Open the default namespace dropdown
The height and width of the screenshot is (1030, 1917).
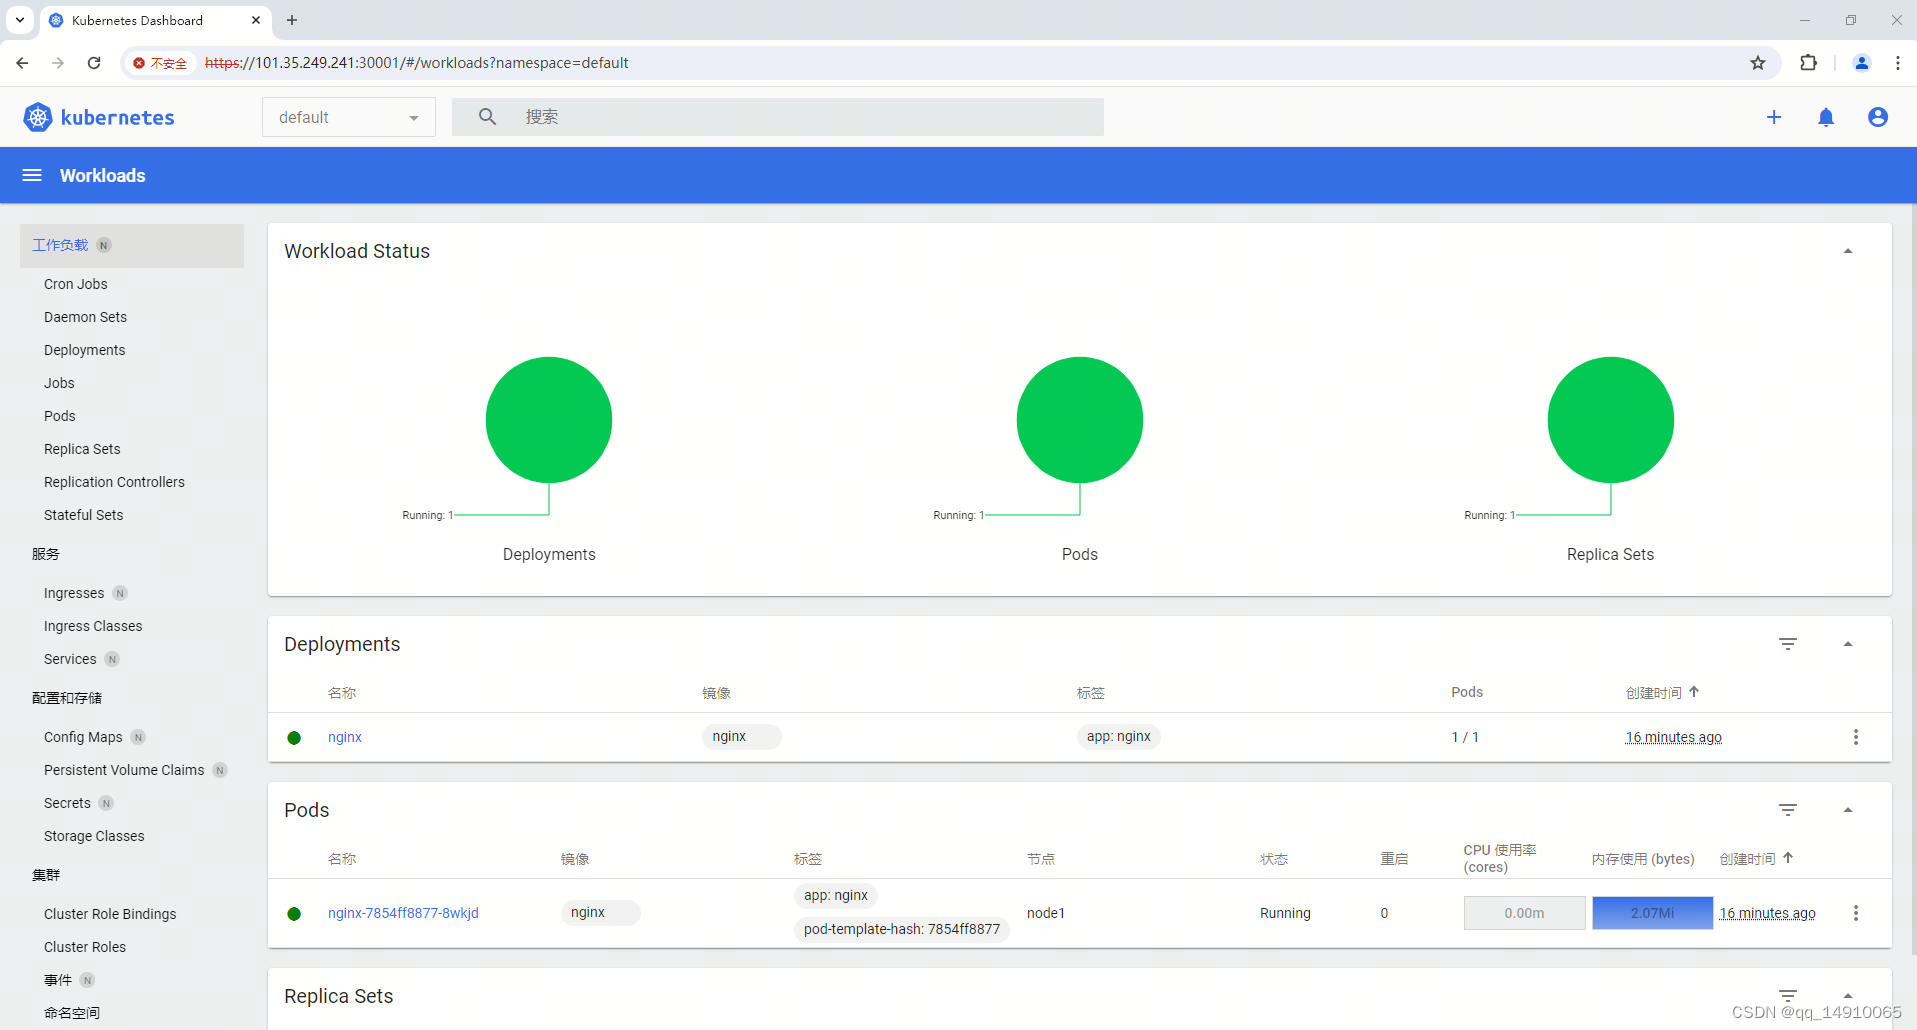tap(349, 117)
